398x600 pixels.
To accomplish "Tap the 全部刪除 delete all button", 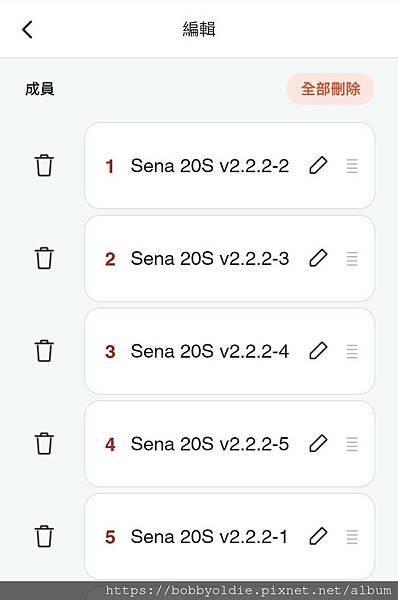I will click(330, 89).
